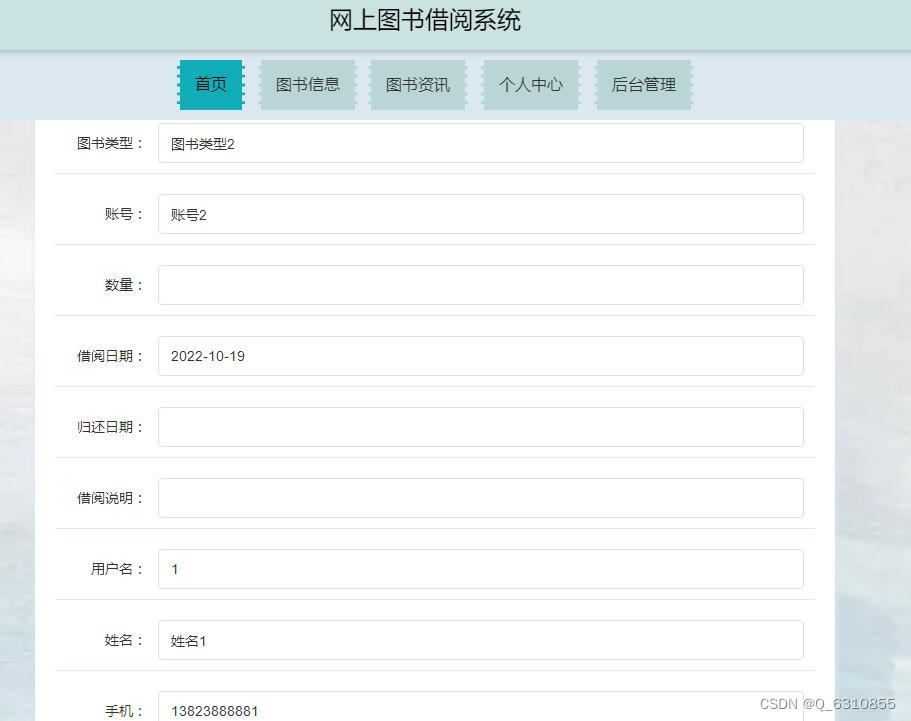Open the 图书信息 tab
The height and width of the screenshot is (721, 911).
(x=307, y=84)
